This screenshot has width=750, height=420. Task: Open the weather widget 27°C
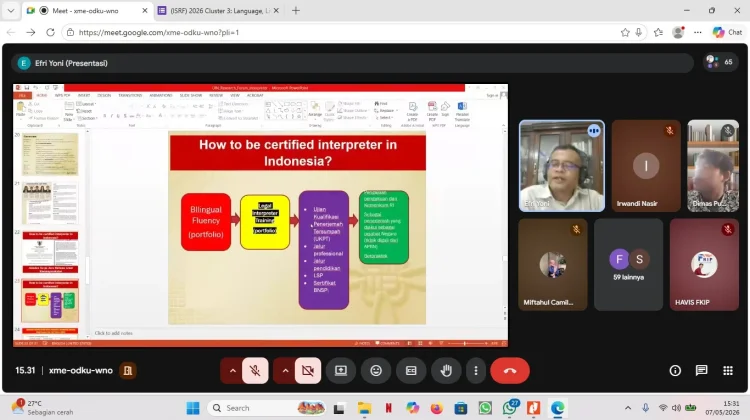click(44, 408)
